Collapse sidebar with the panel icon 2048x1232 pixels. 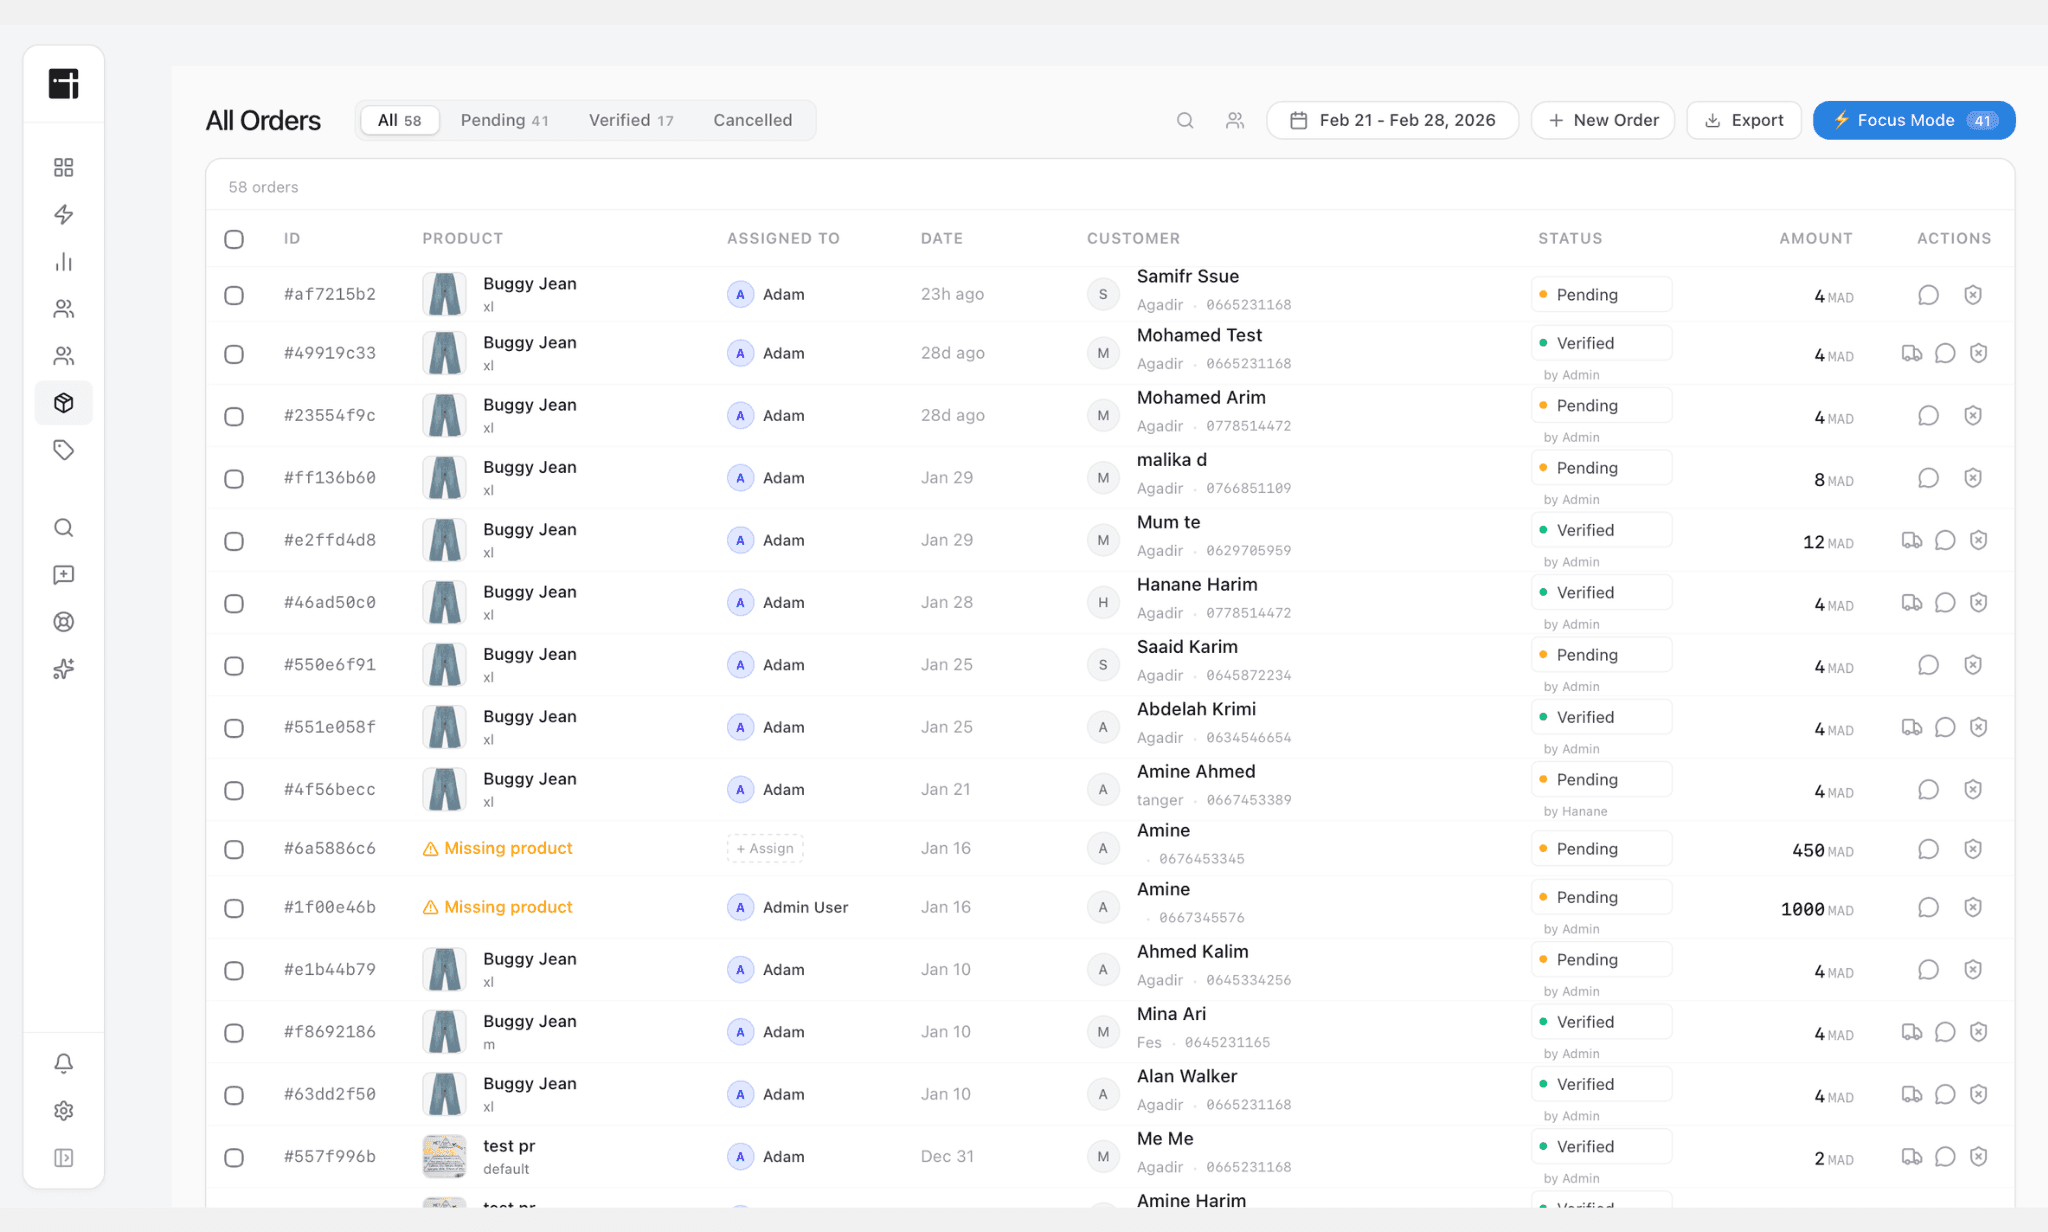point(63,1157)
